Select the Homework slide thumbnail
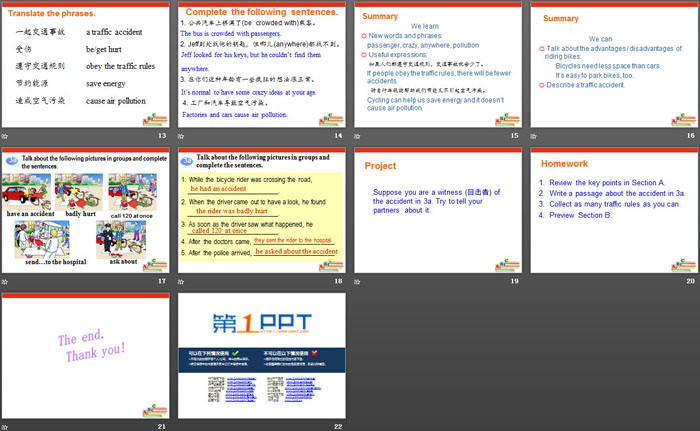 point(613,214)
